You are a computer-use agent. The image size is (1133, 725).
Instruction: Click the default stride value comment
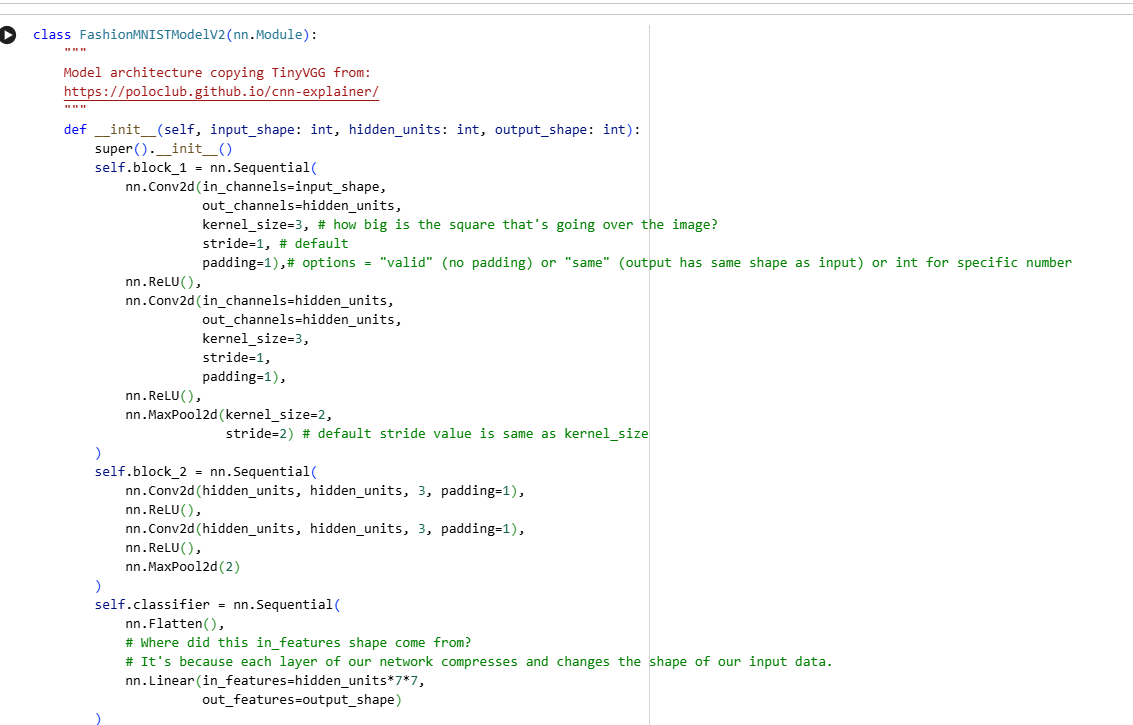pos(474,434)
